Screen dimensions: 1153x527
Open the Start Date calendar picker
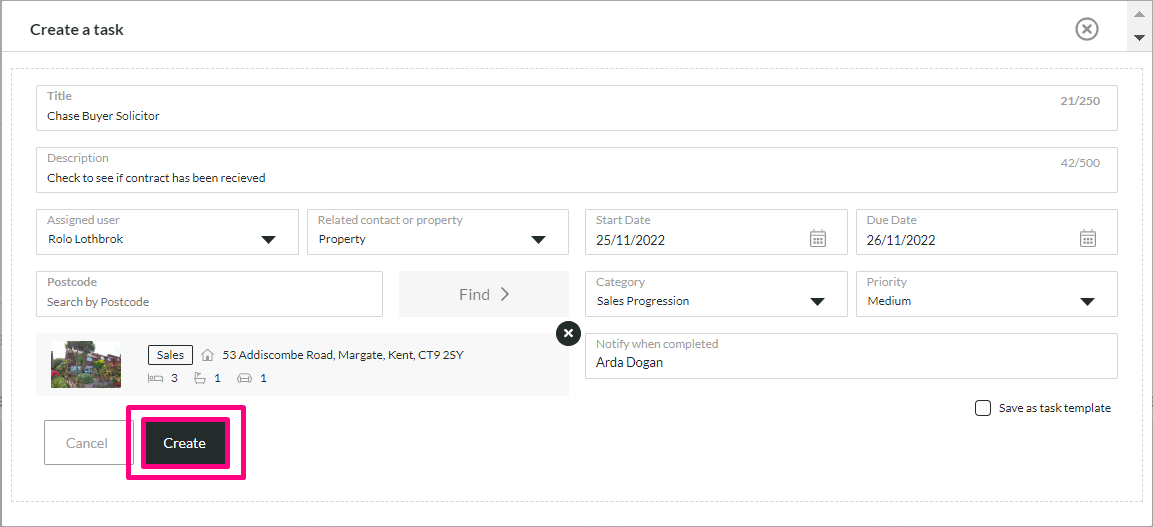tap(818, 238)
